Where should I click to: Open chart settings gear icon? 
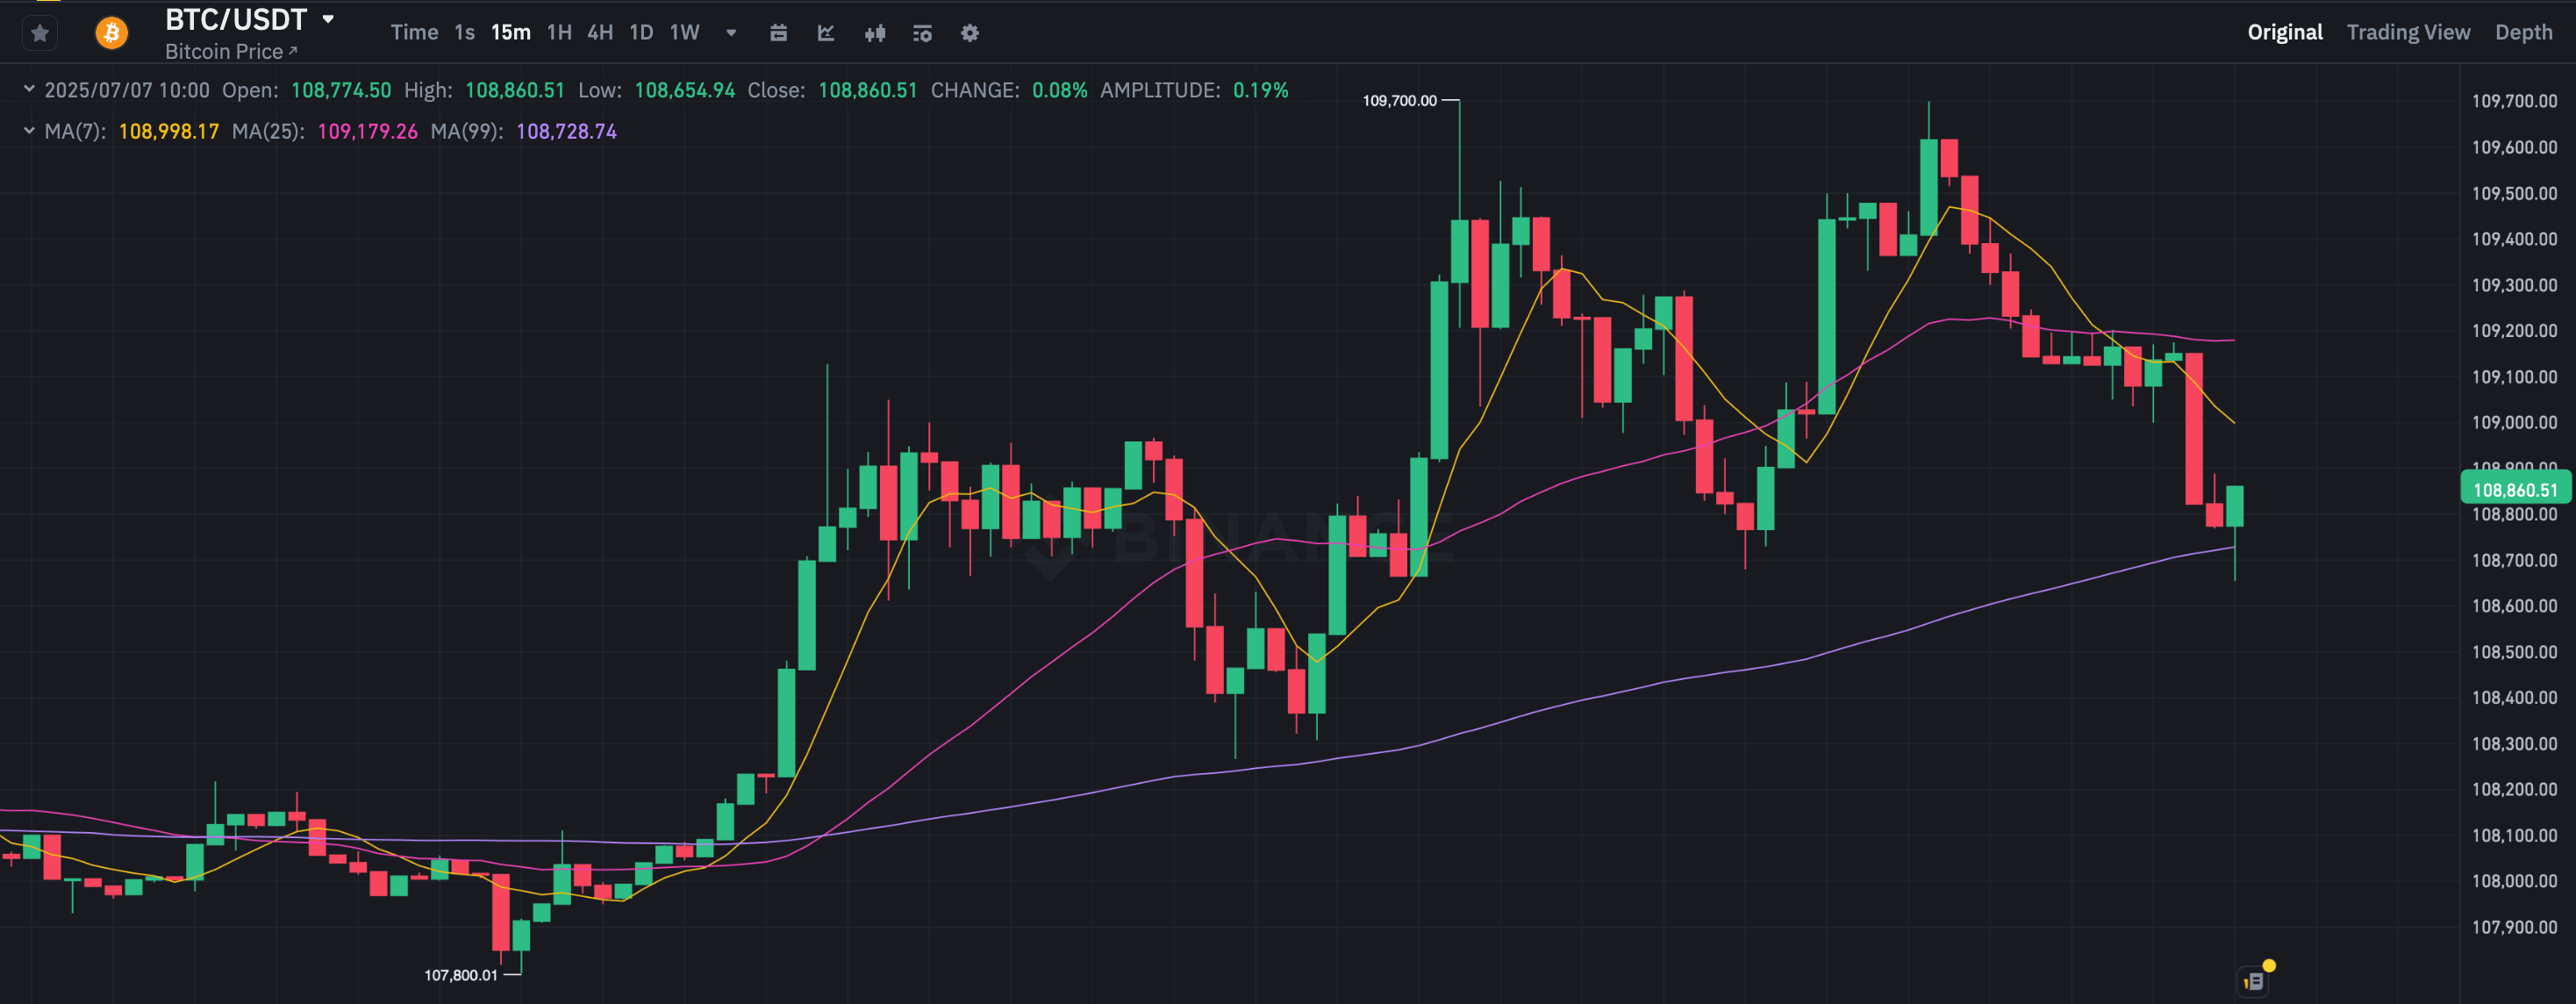pos(969,33)
